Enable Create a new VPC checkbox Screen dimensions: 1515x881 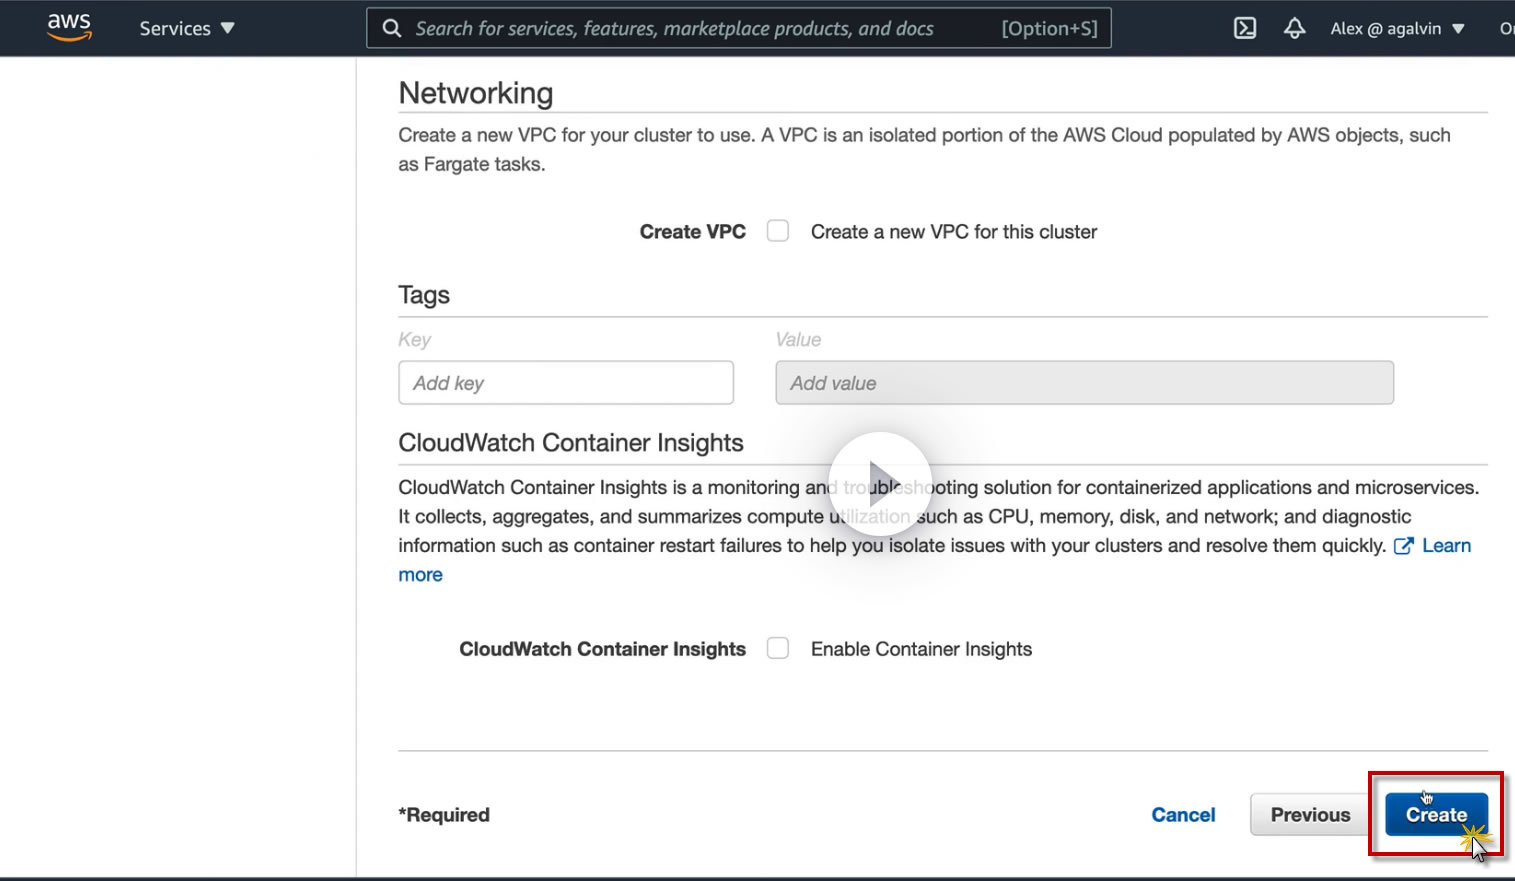[778, 231]
